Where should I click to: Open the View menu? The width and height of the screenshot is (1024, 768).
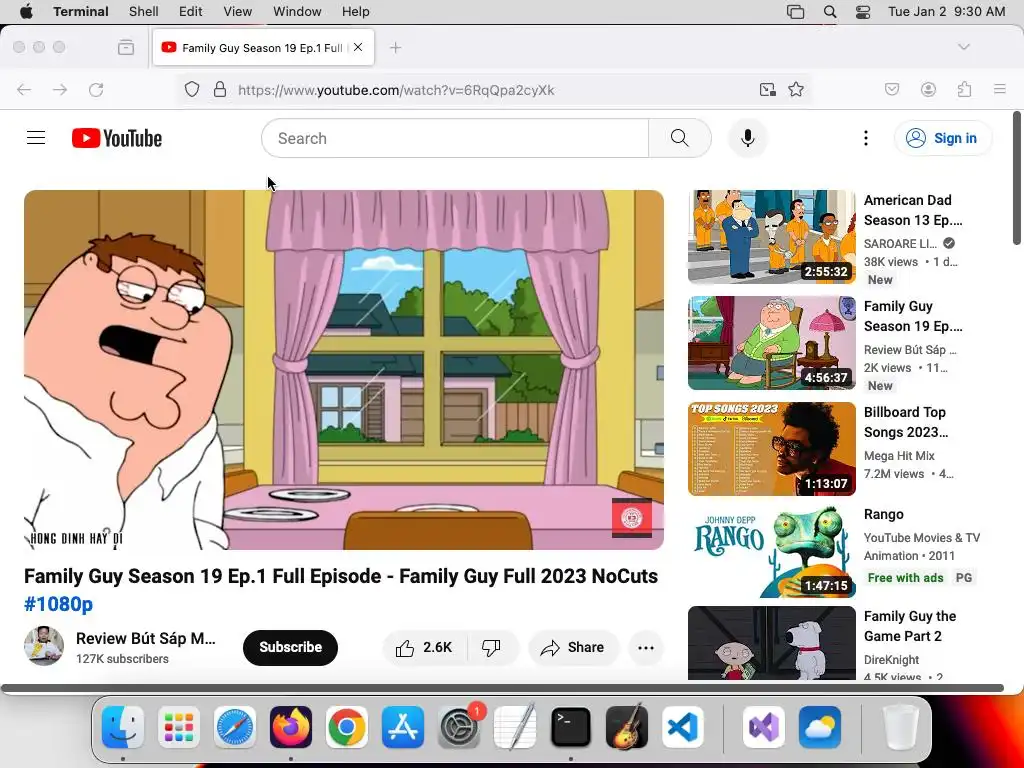(238, 12)
